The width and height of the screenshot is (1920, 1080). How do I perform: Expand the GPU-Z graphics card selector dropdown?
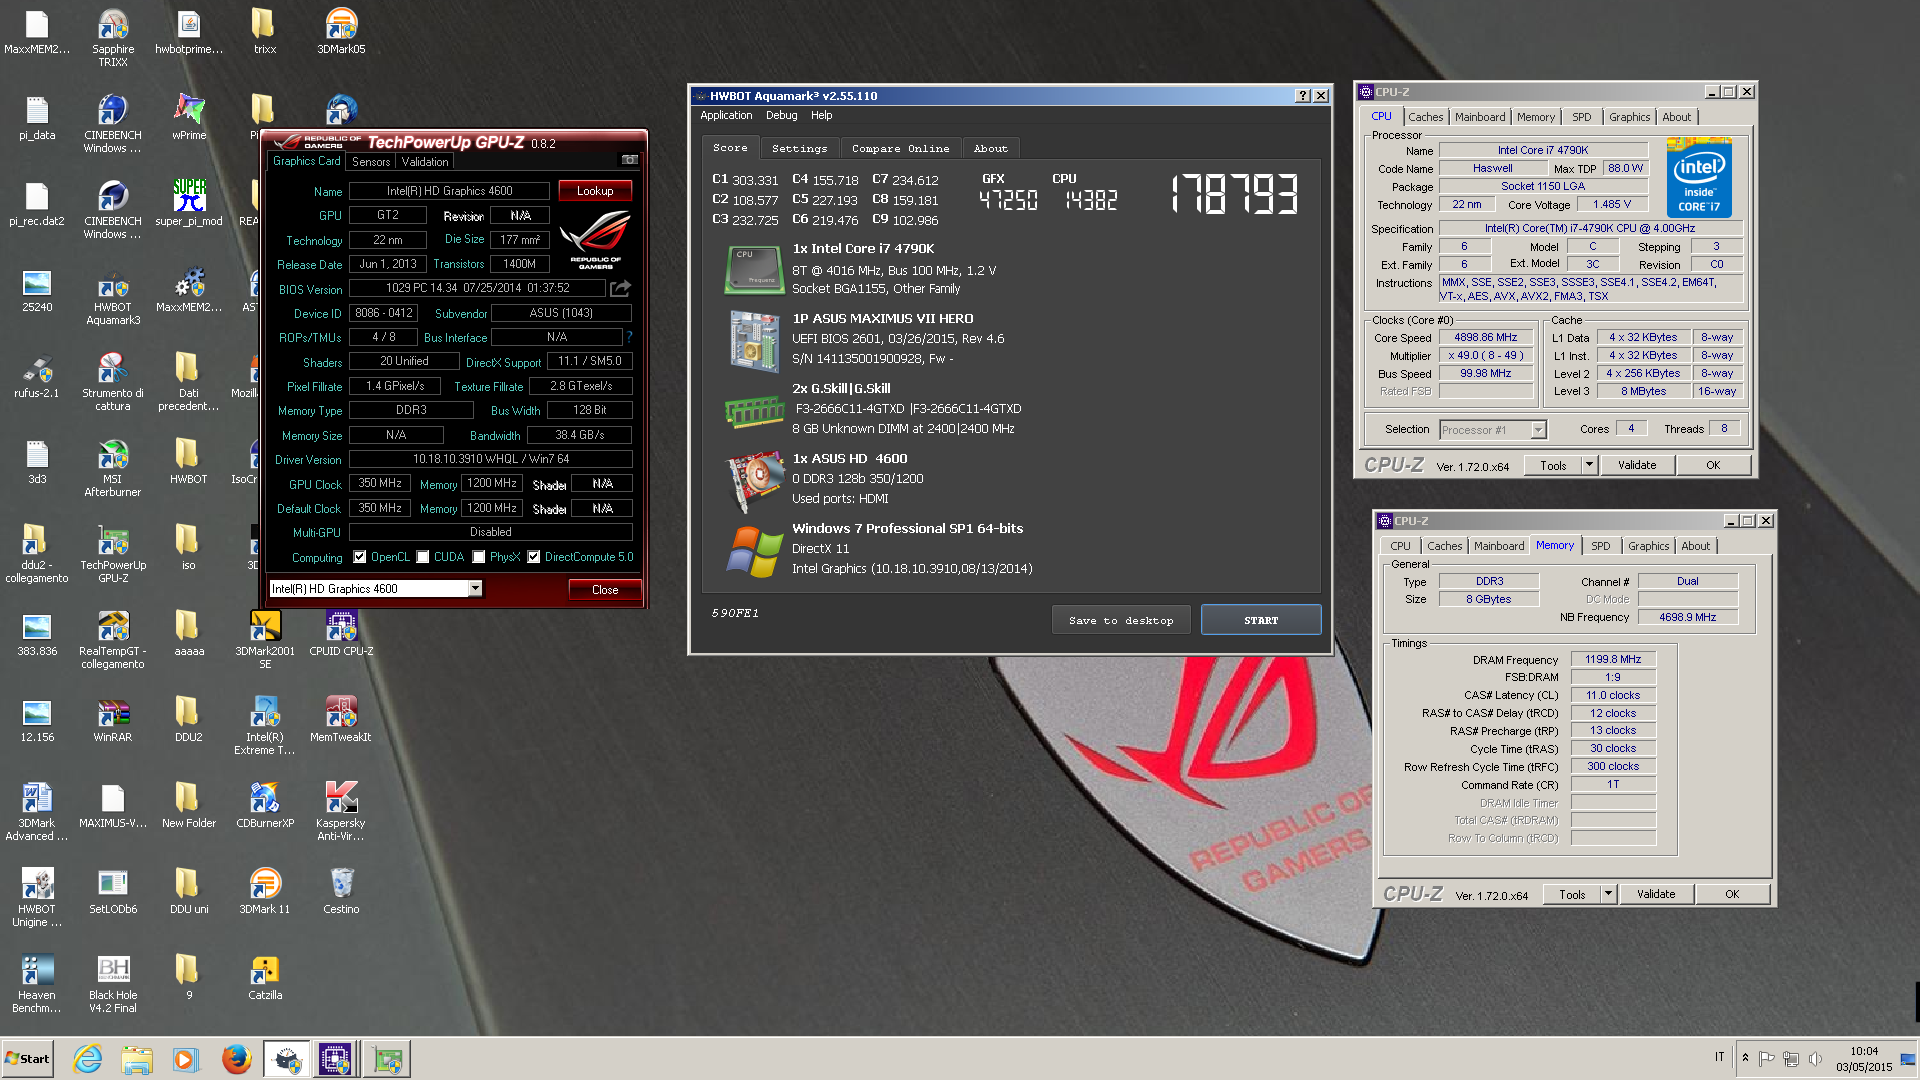tap(475, 589)
